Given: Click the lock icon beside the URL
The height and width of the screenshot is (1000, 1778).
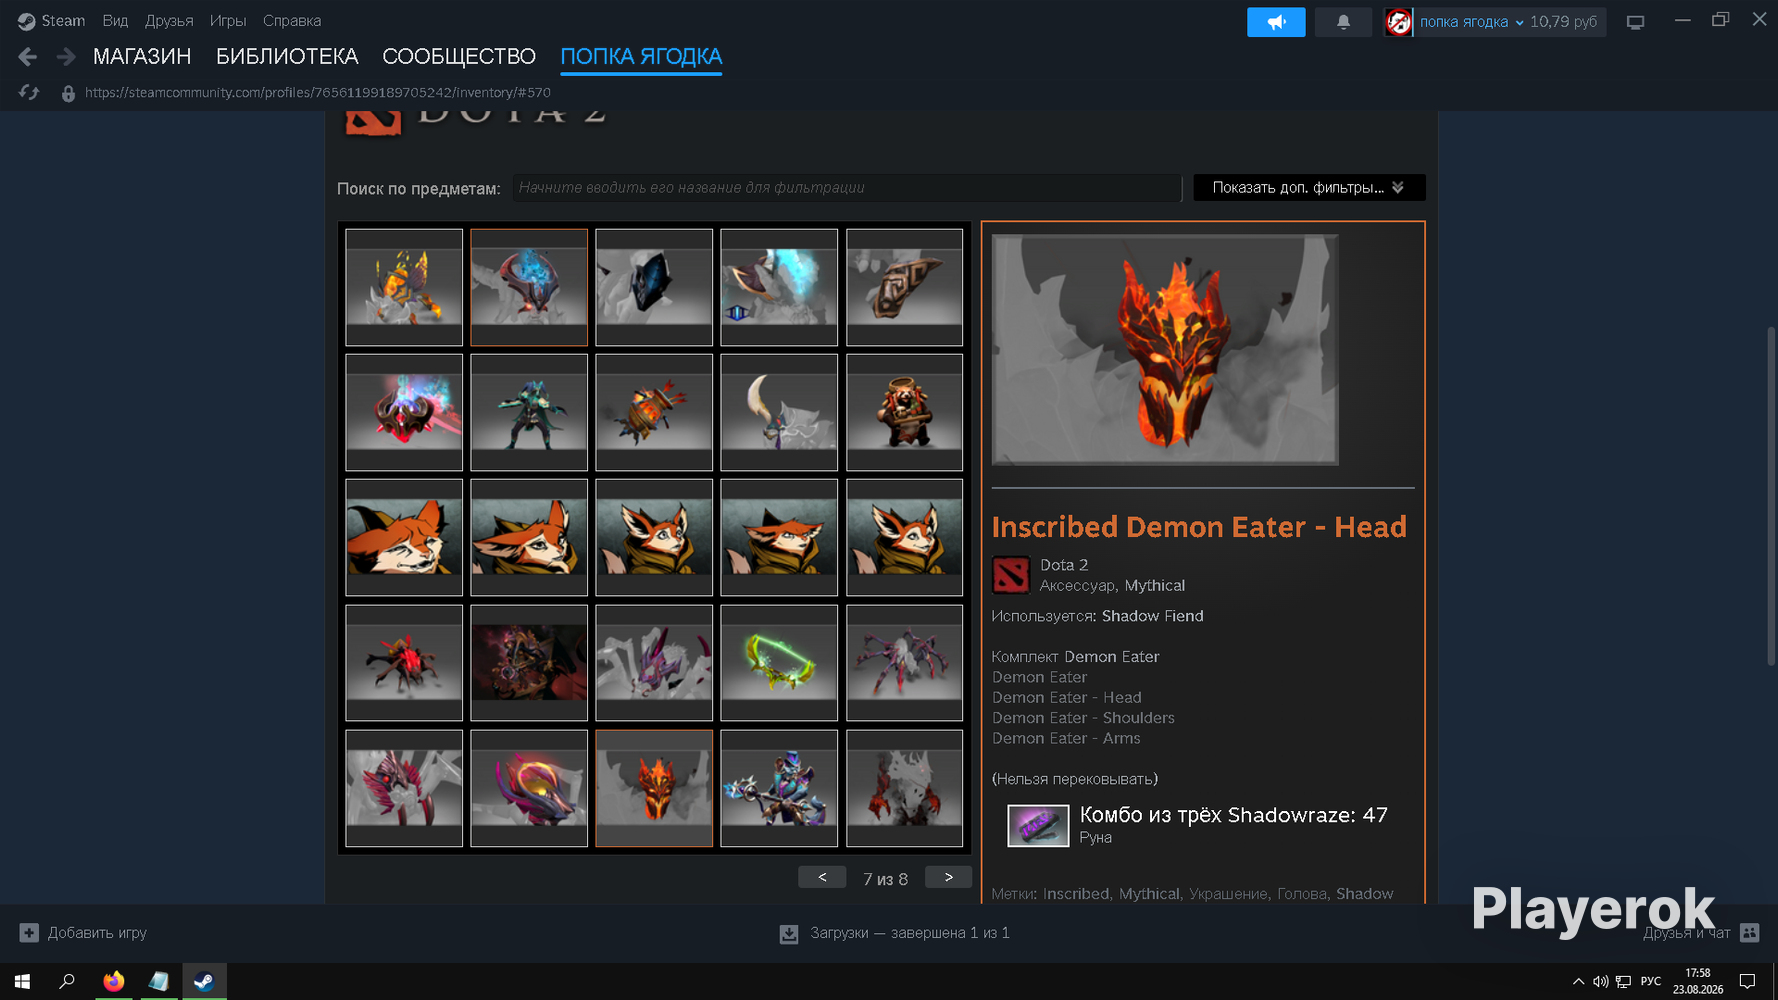Looking at the screenshot, I should tap(68, 93).
